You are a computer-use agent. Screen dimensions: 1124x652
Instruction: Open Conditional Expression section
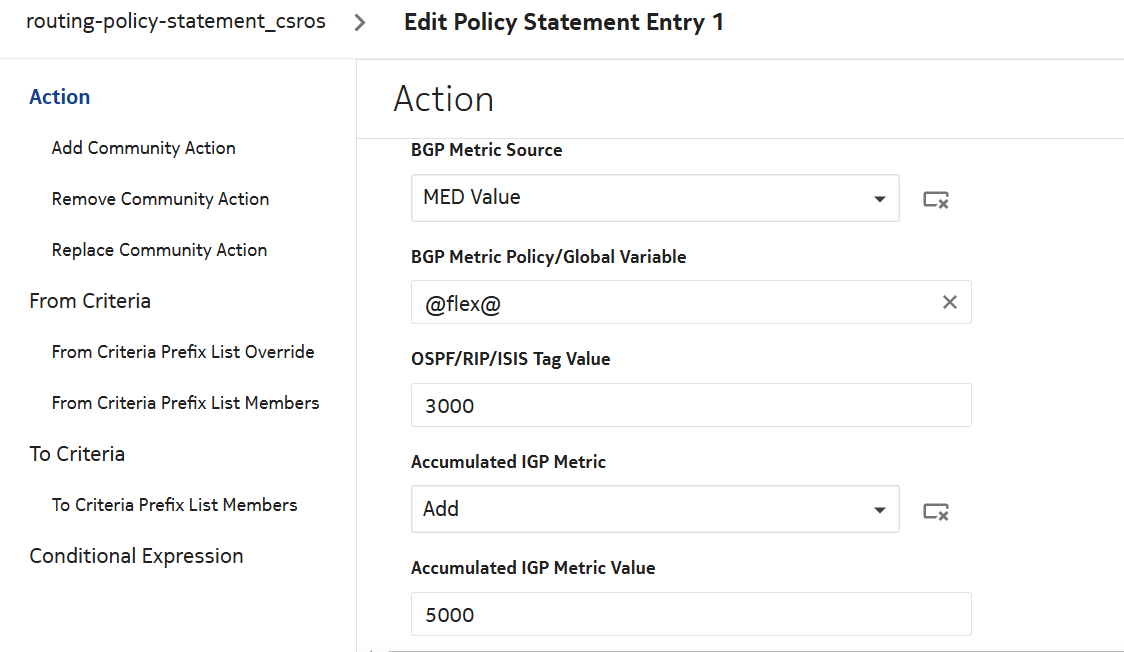point(136,556)
